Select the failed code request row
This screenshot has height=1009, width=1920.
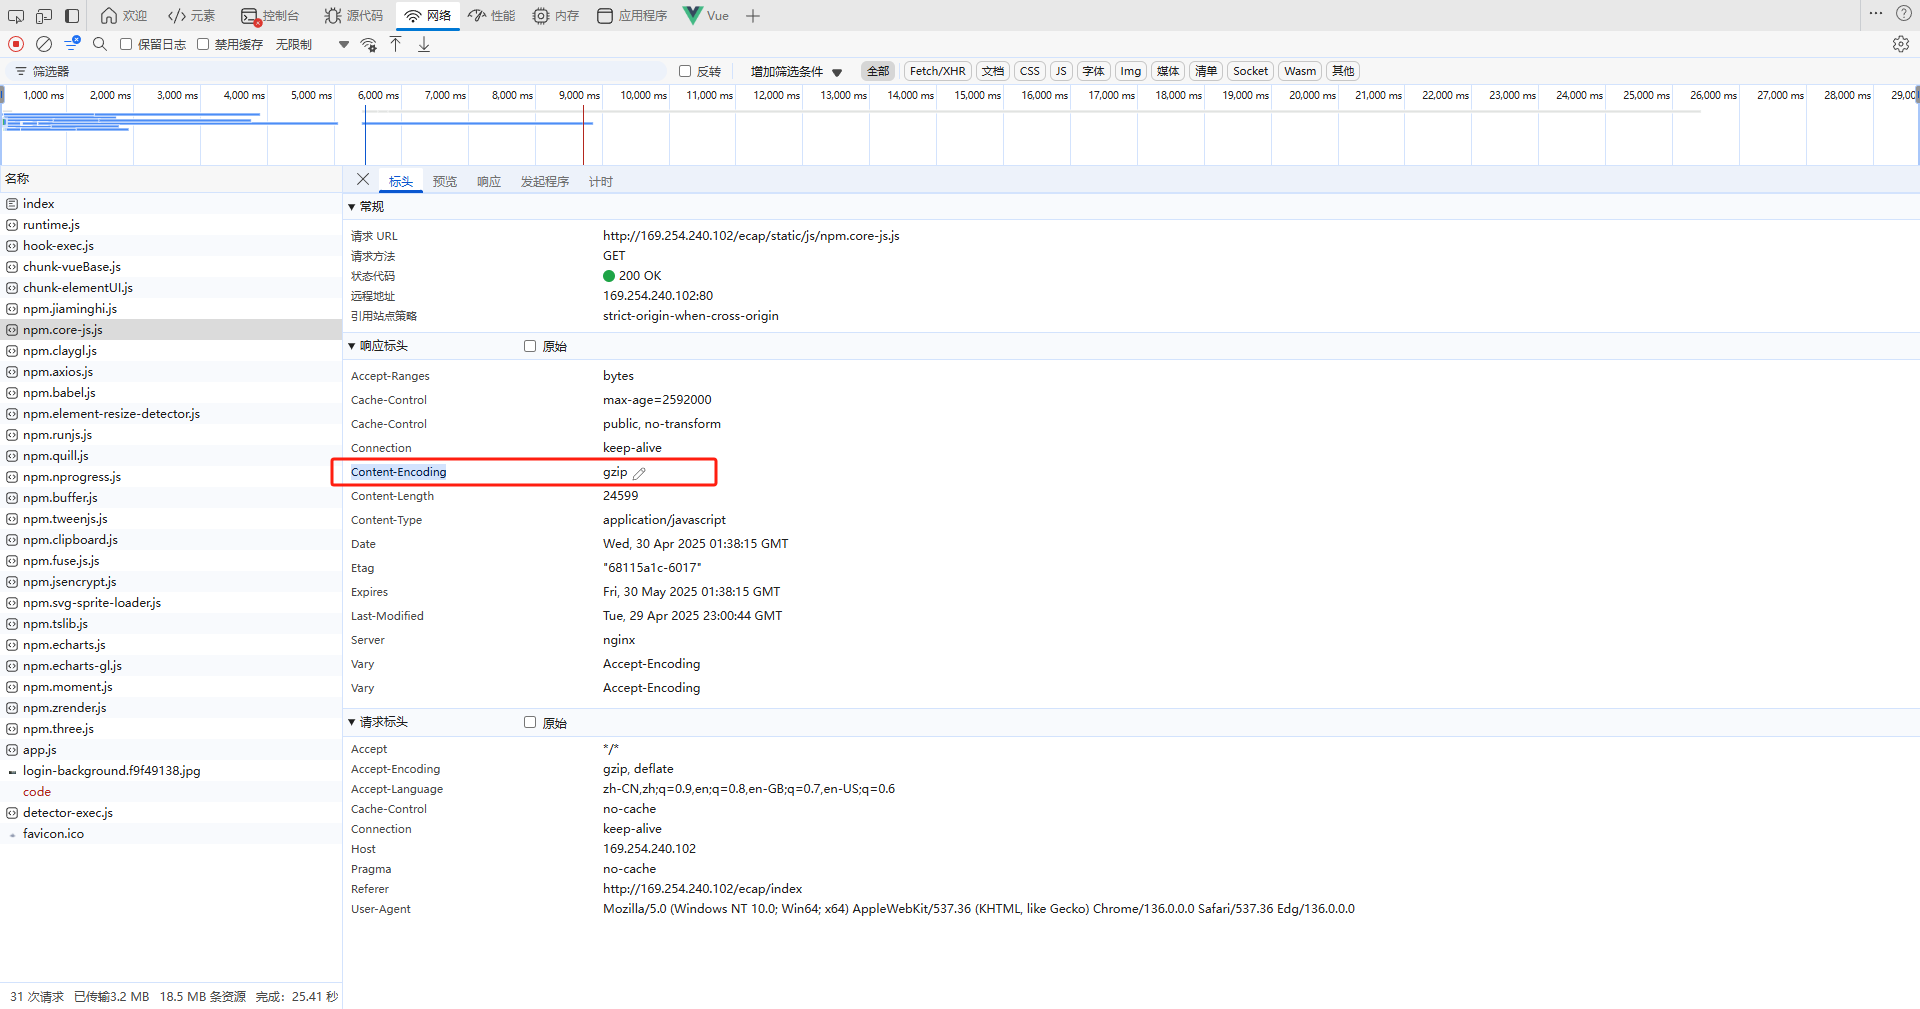click(x=171, y=792)
